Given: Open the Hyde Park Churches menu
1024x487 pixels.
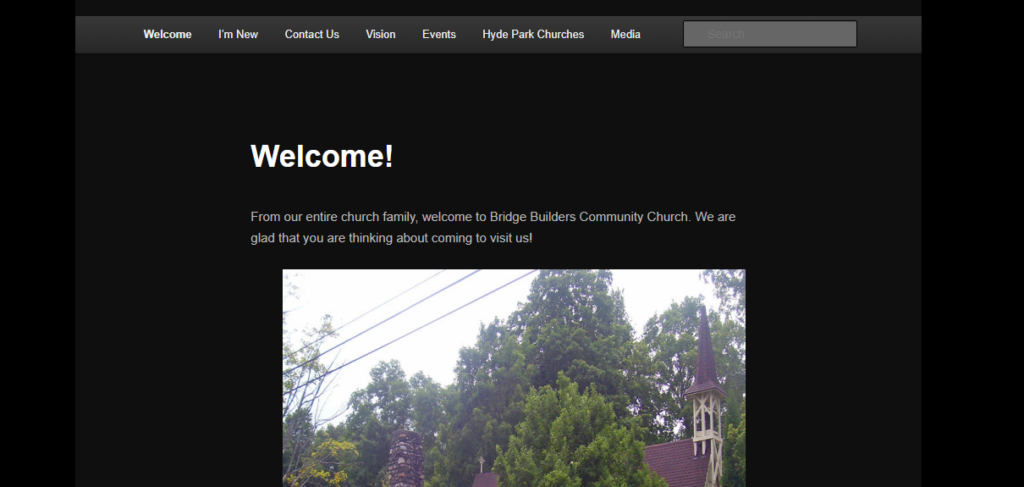Looking at the screenshot, I should point(533,35).
